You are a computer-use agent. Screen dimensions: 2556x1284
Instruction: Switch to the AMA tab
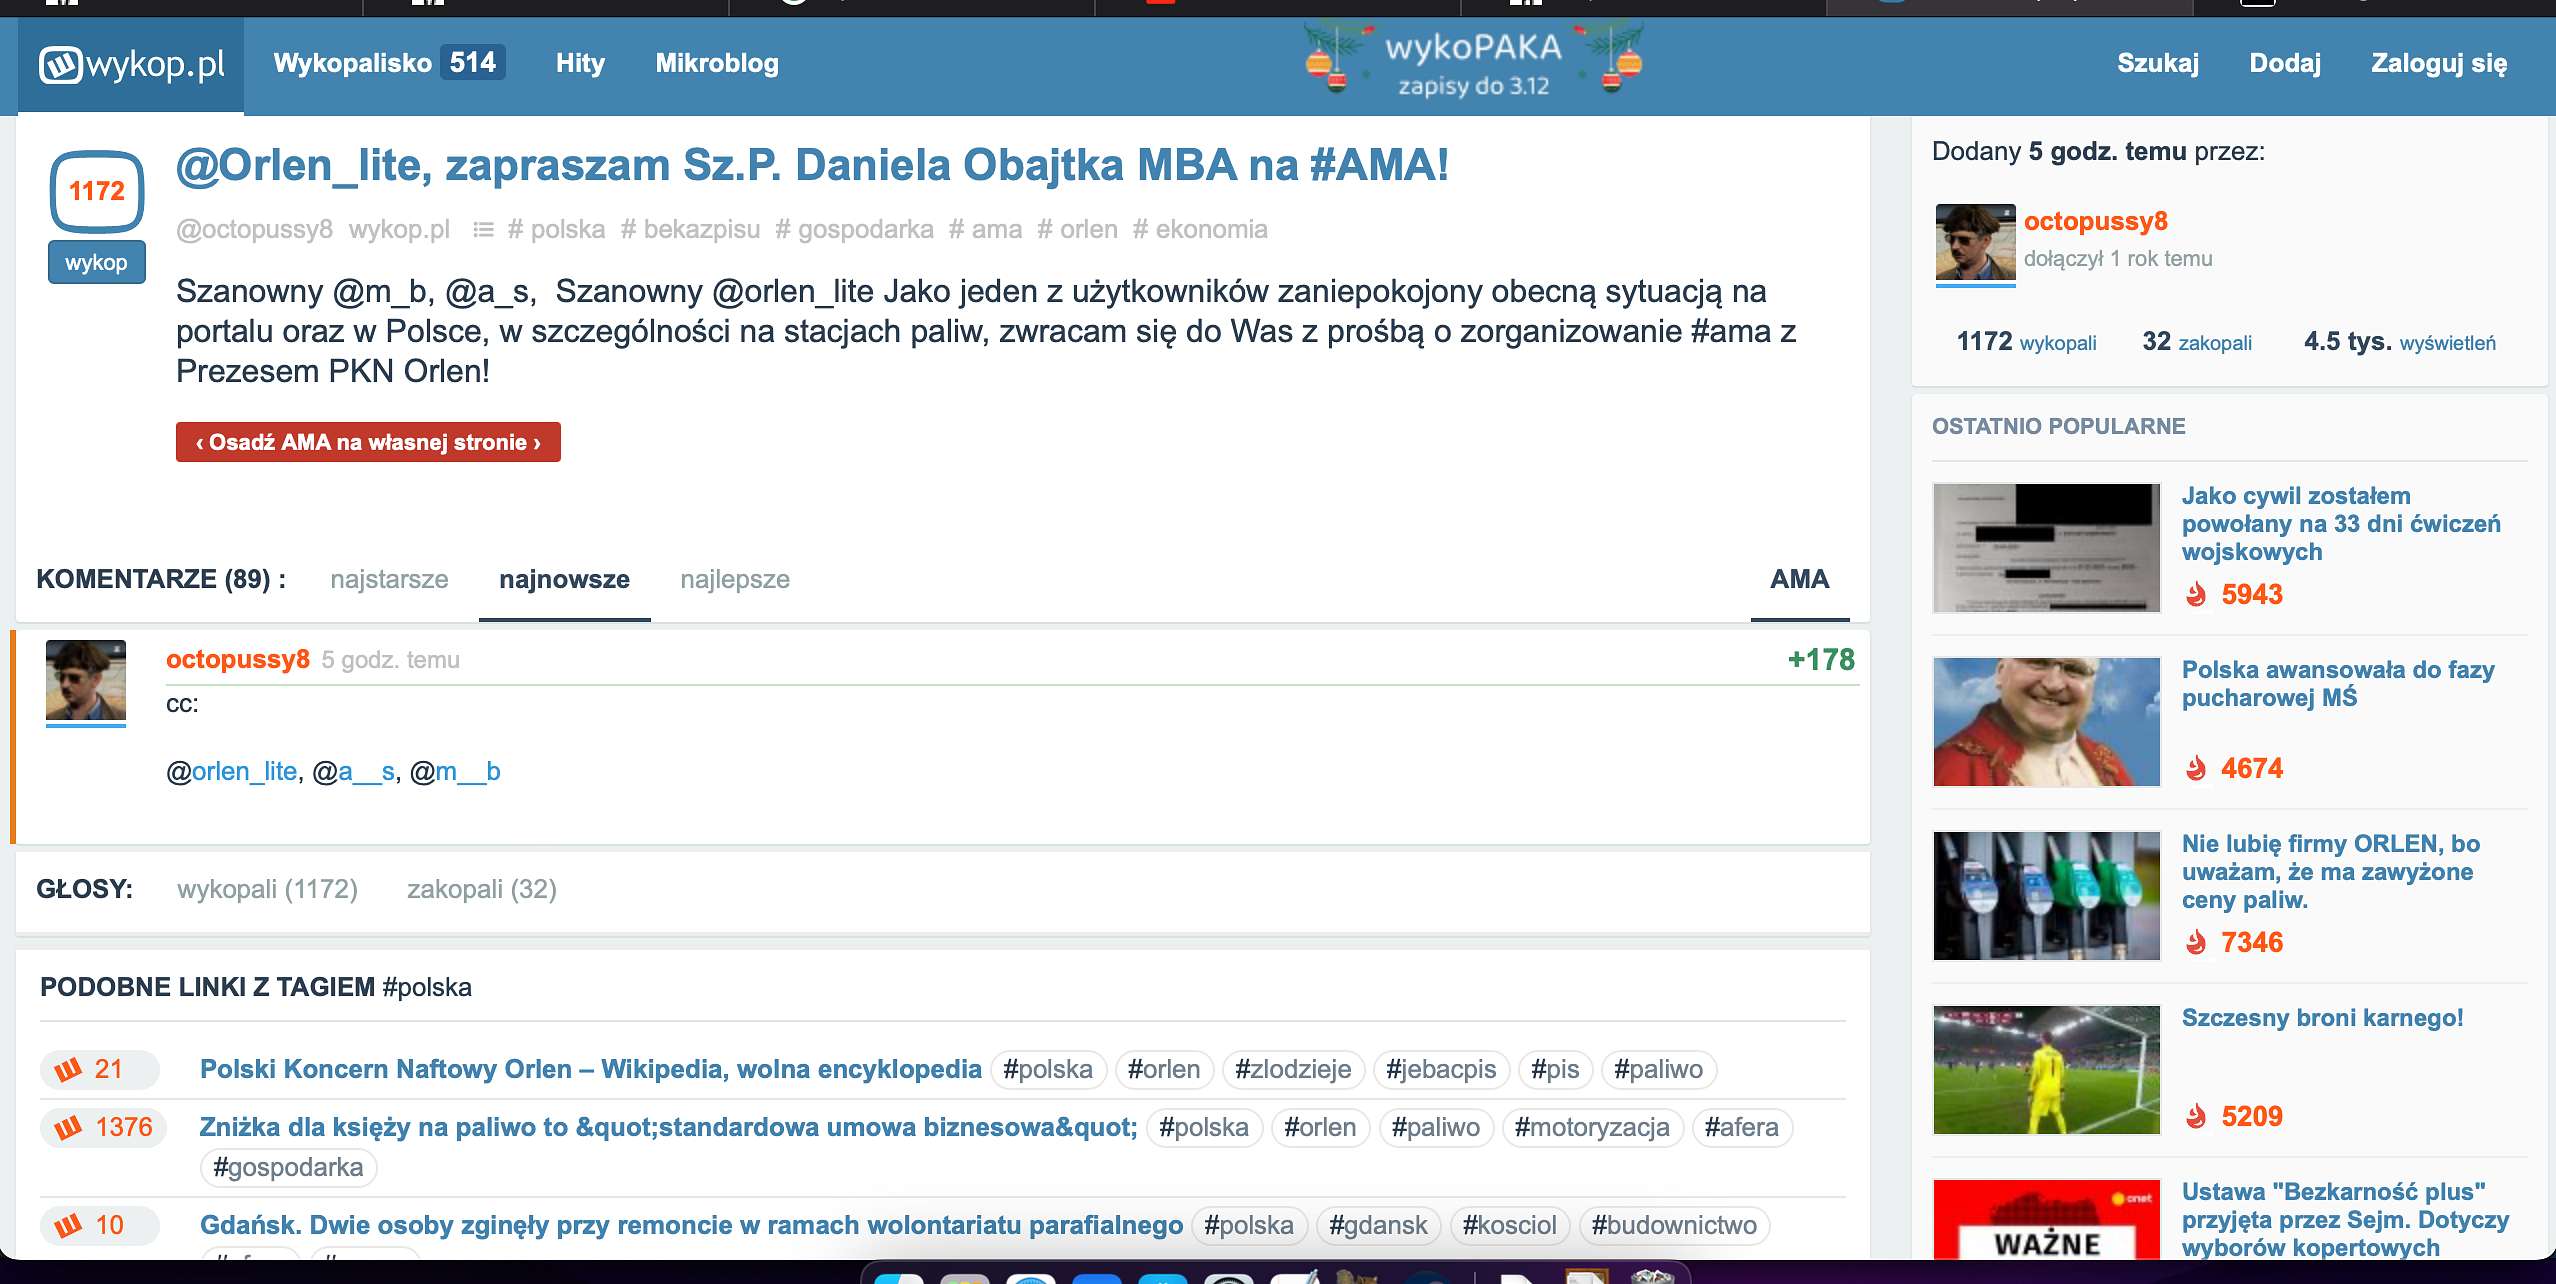(x=1799, y=579)
